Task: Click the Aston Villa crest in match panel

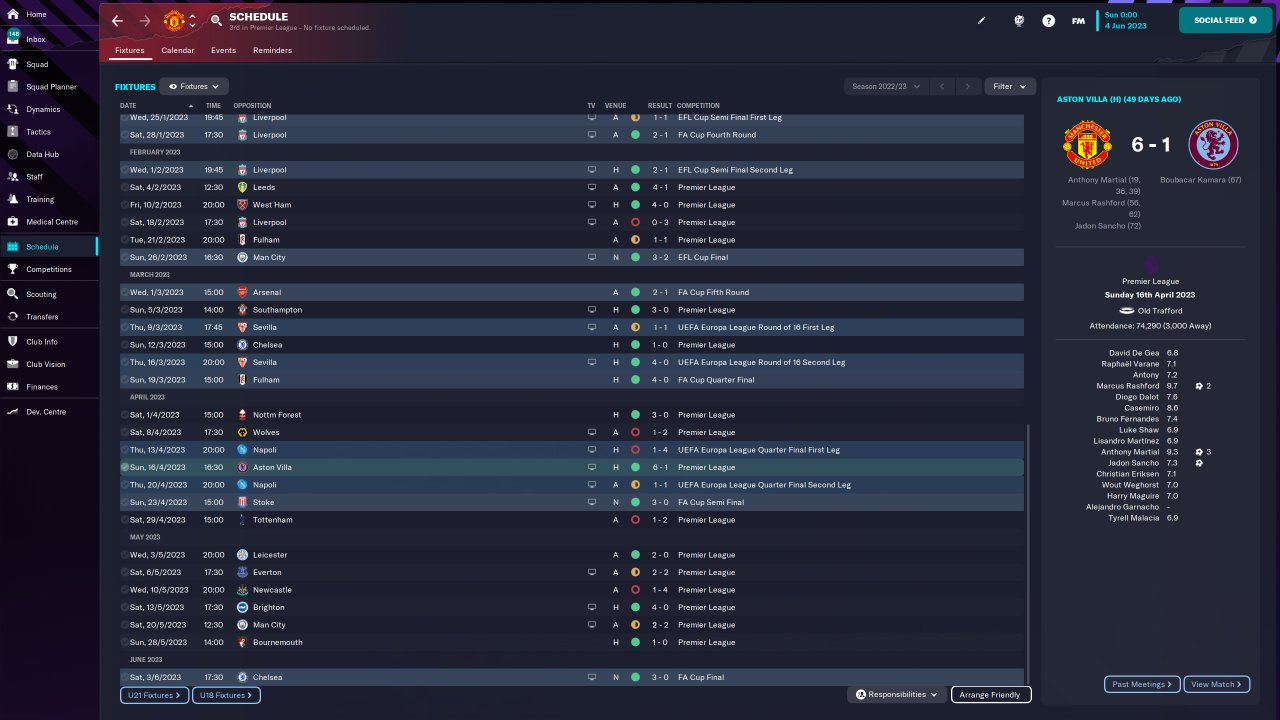Action: (1213, 146)
